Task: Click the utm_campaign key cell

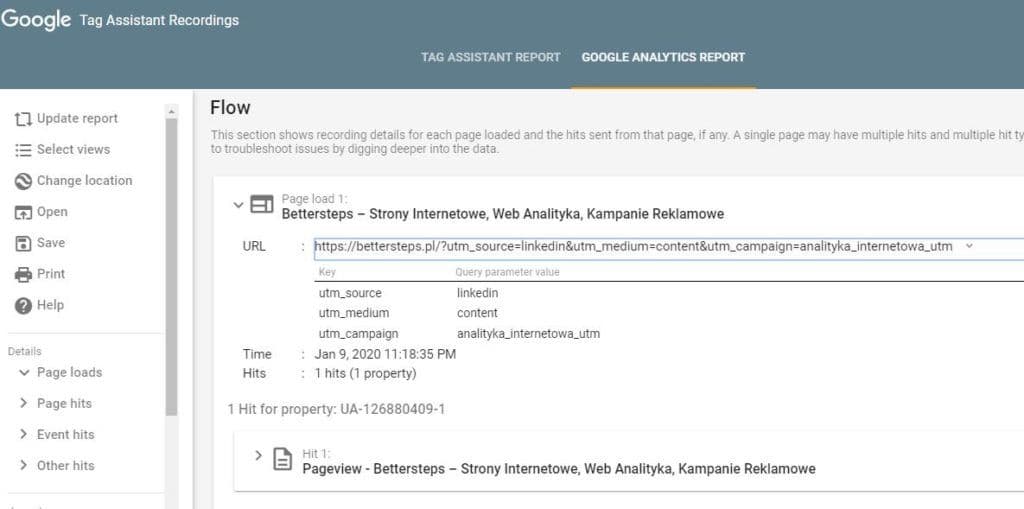Action: point(359,334)
